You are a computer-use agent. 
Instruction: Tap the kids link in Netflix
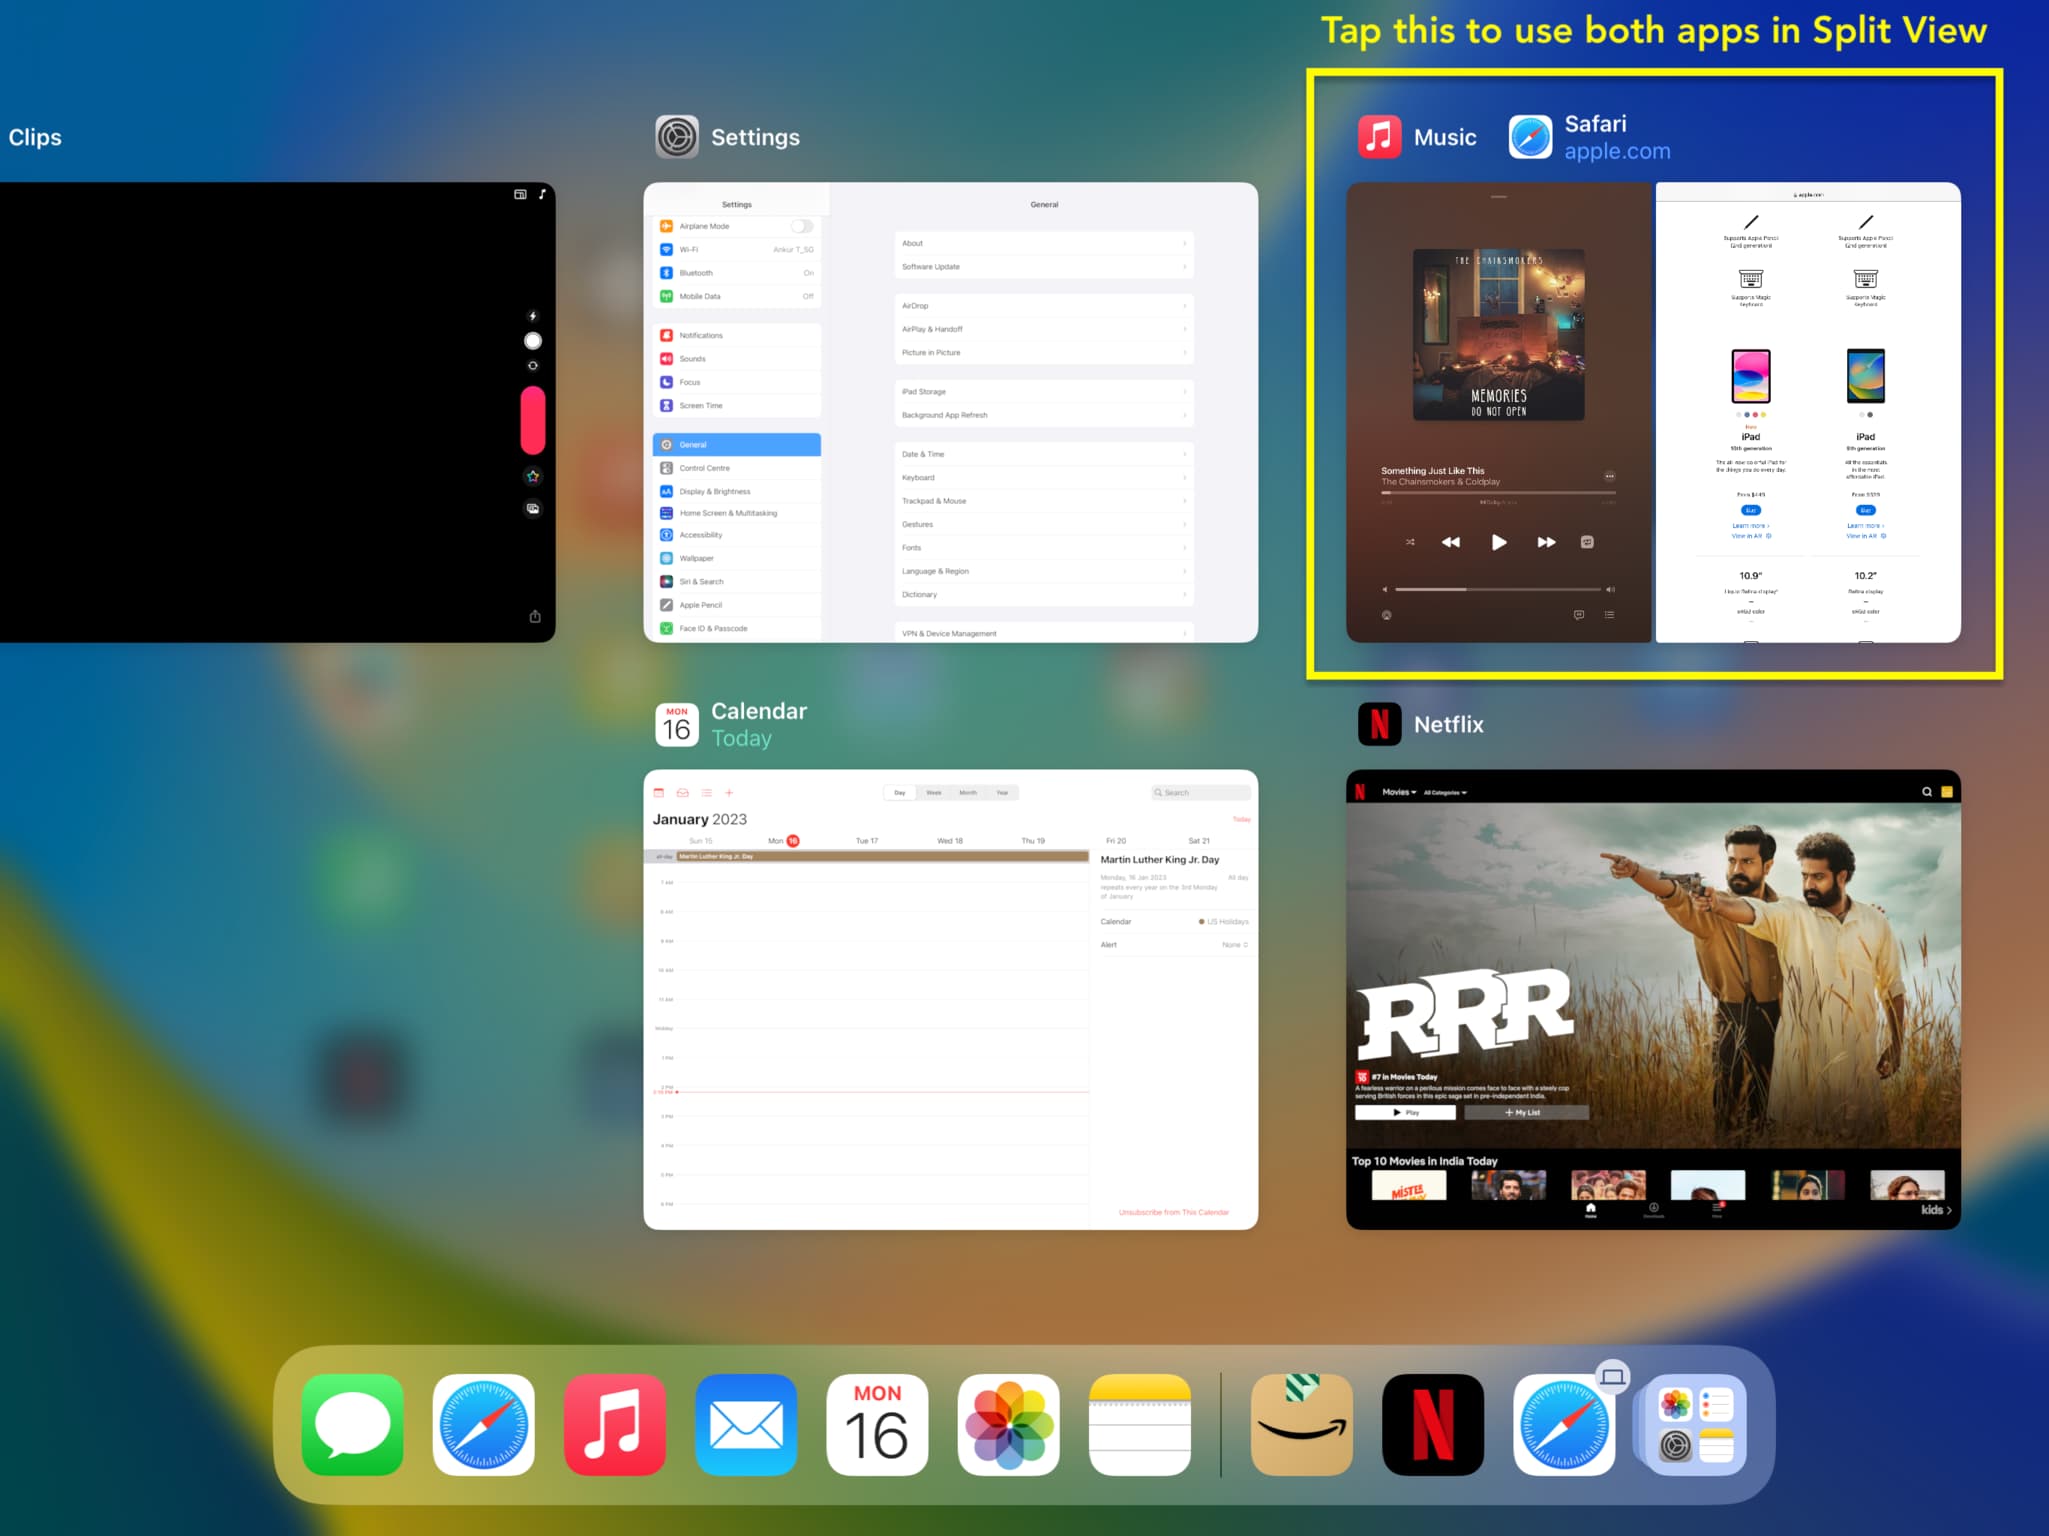click(x=1936, y=1210)
